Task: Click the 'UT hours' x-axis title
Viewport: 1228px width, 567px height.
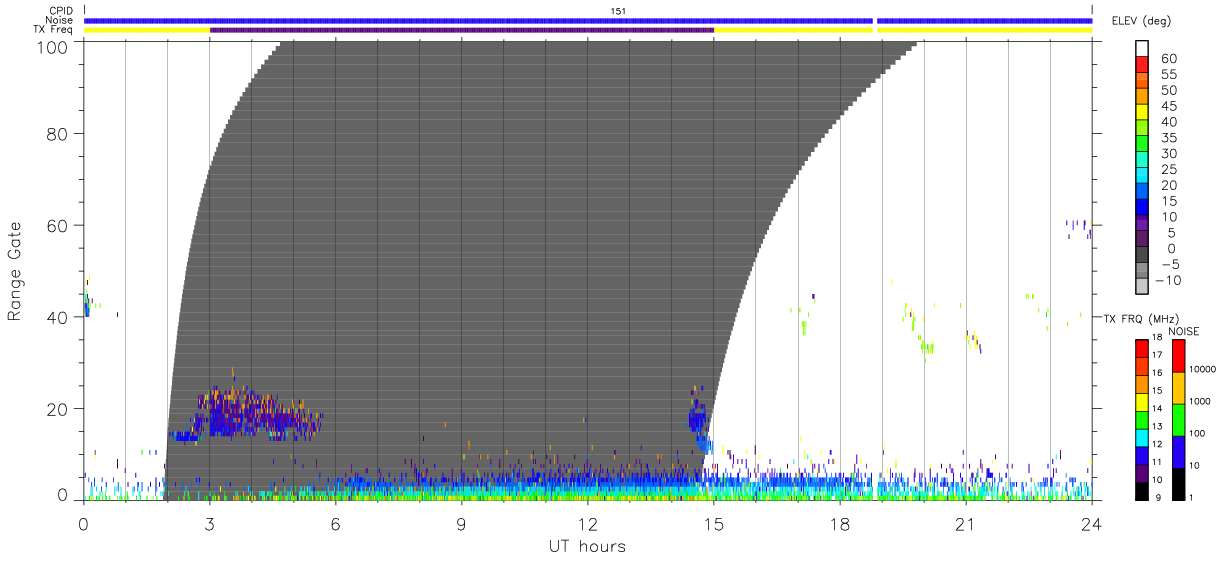Action: point(586,546)
